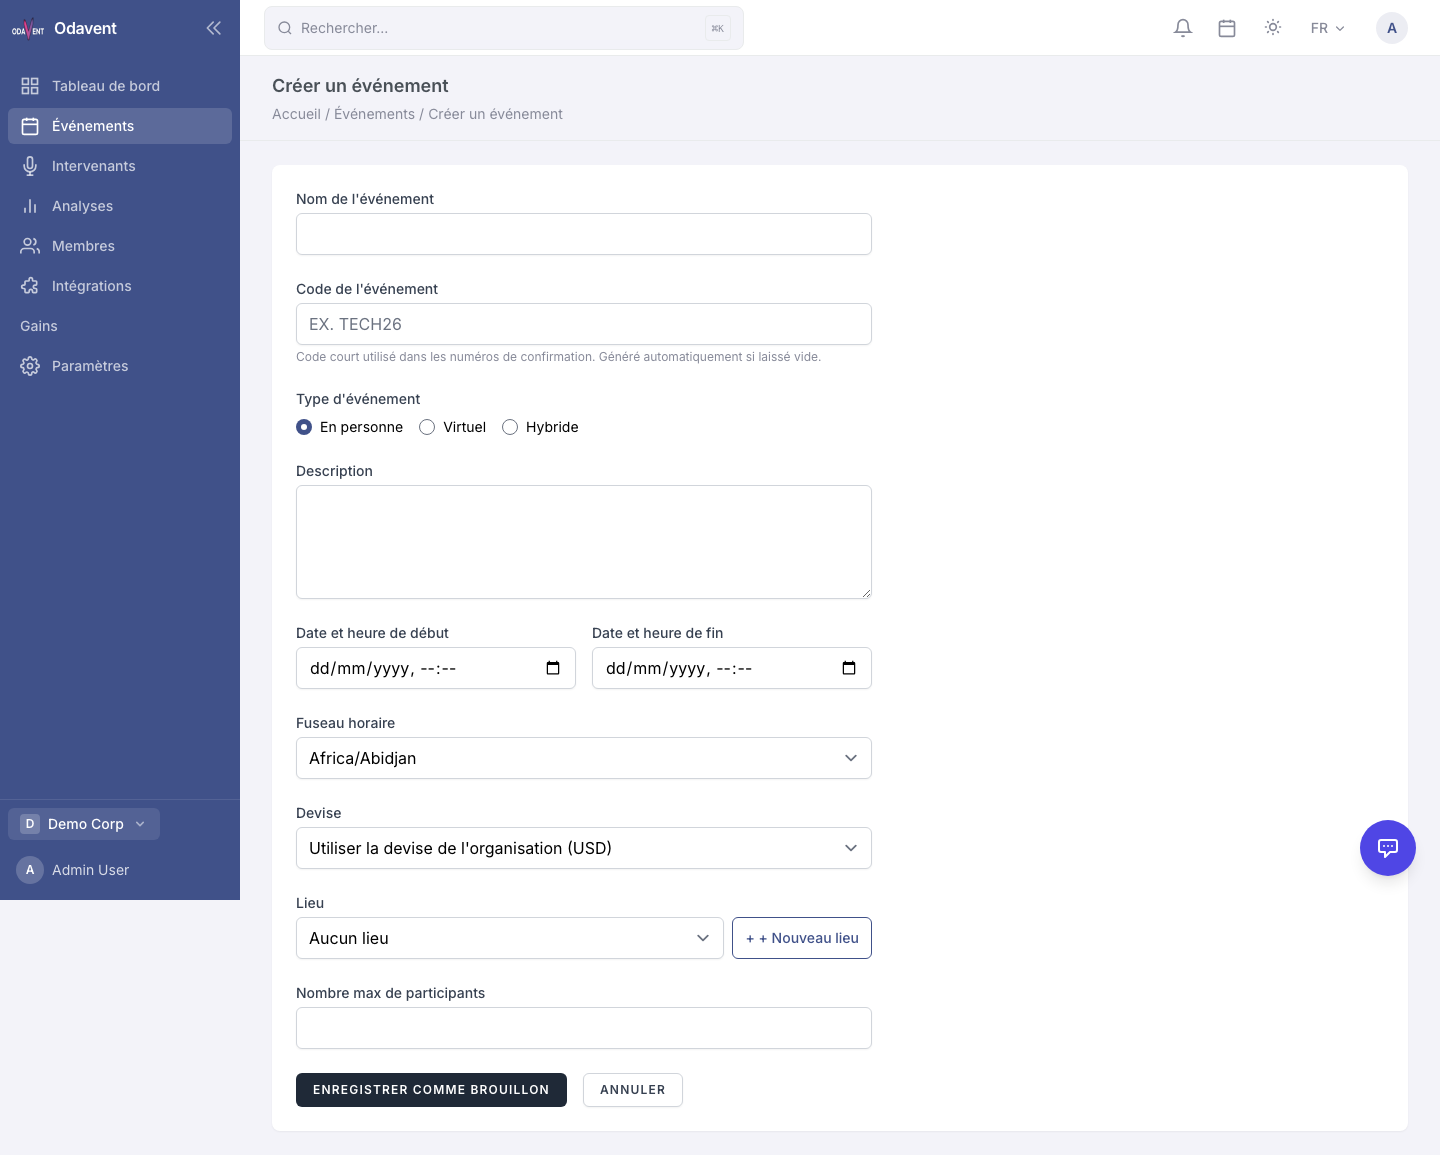Focus the Nombre max de participants field

(584, 1028)
